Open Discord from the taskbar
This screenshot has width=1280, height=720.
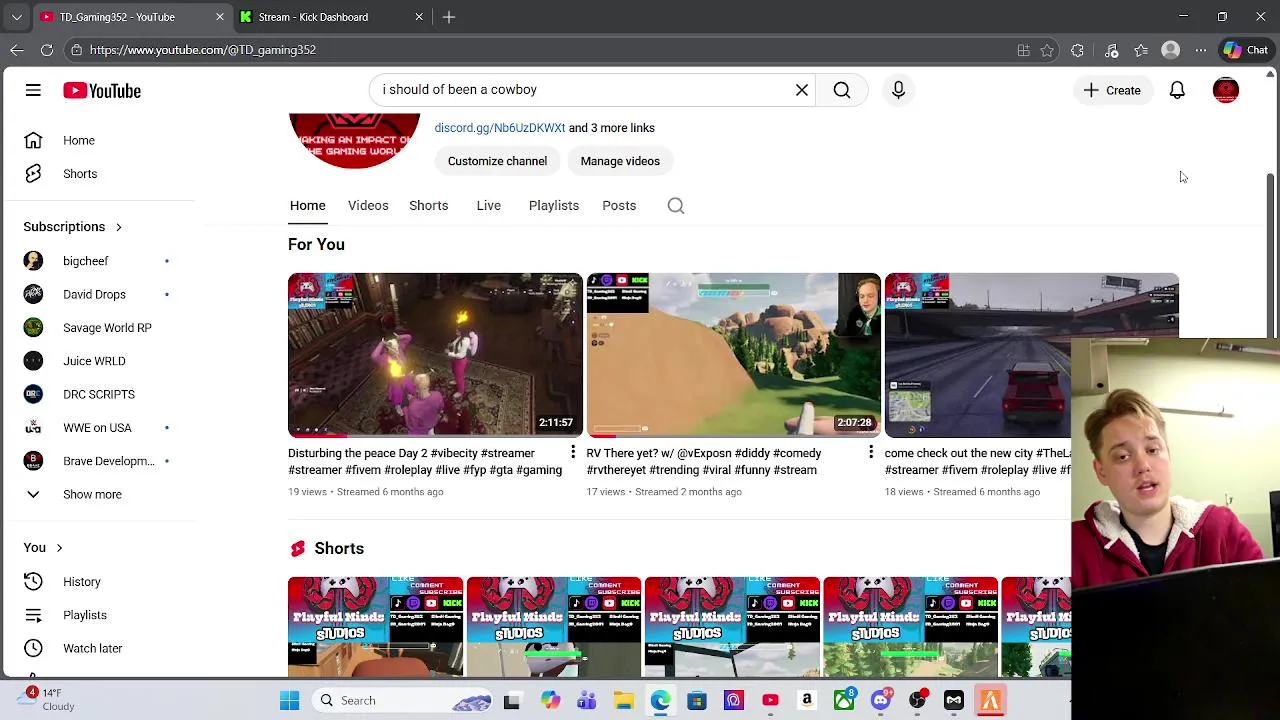[x=881, y=701]
